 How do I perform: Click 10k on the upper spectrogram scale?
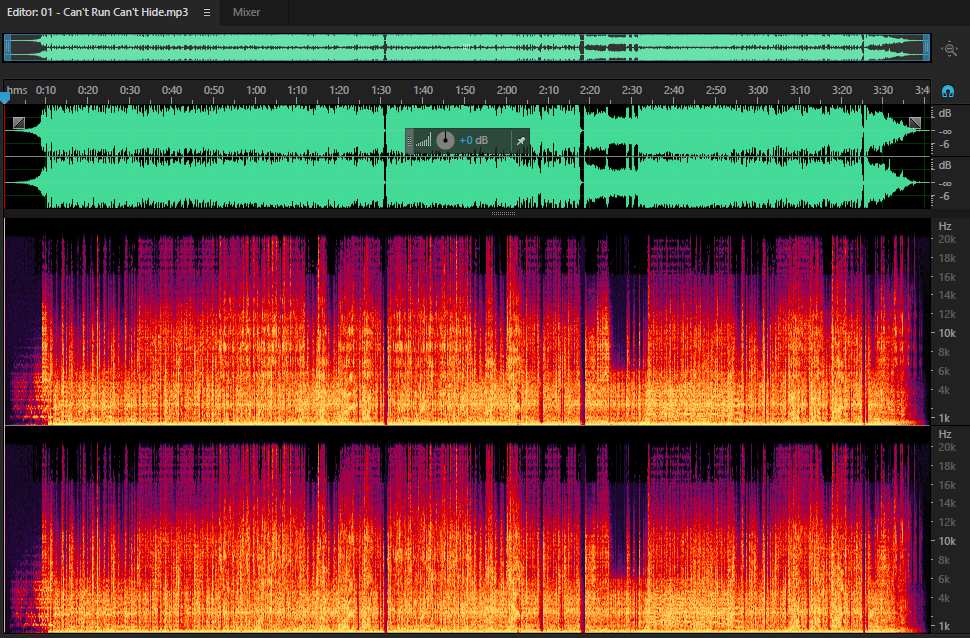pos(947,334)
